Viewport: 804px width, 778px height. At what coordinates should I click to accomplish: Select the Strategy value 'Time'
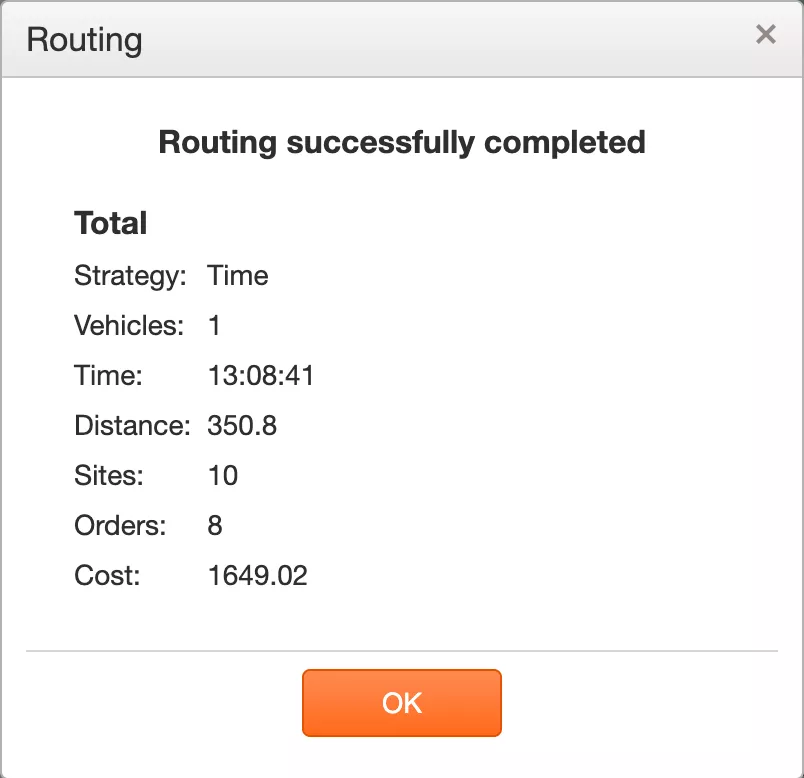(238, 275)
